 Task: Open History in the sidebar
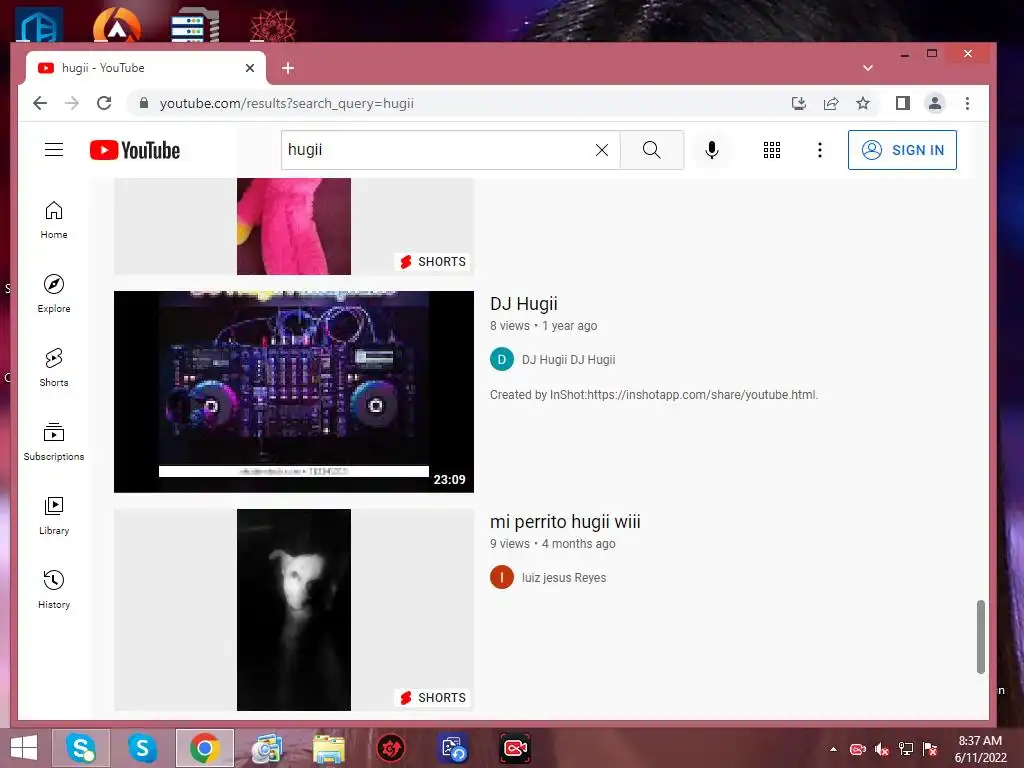click(54, 590)
